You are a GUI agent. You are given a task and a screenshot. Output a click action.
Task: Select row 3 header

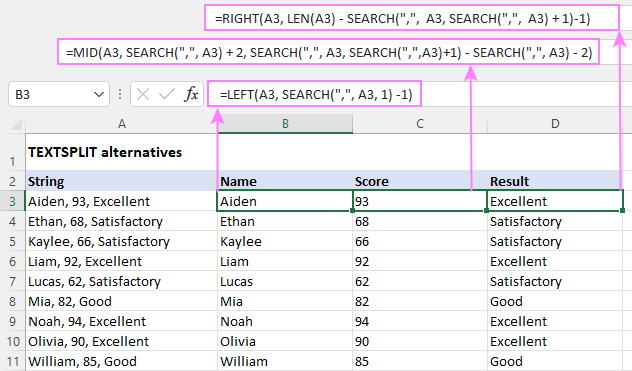click(12, 201)
